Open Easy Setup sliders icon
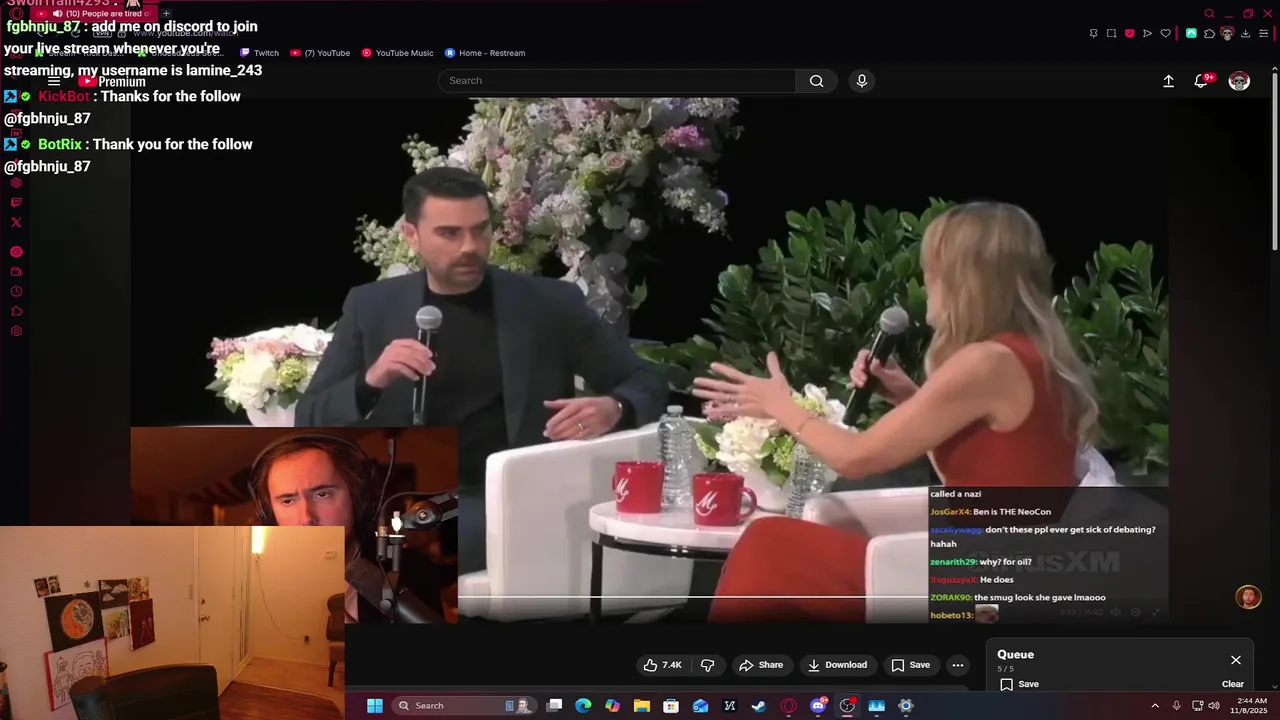 pos(1265,33)
